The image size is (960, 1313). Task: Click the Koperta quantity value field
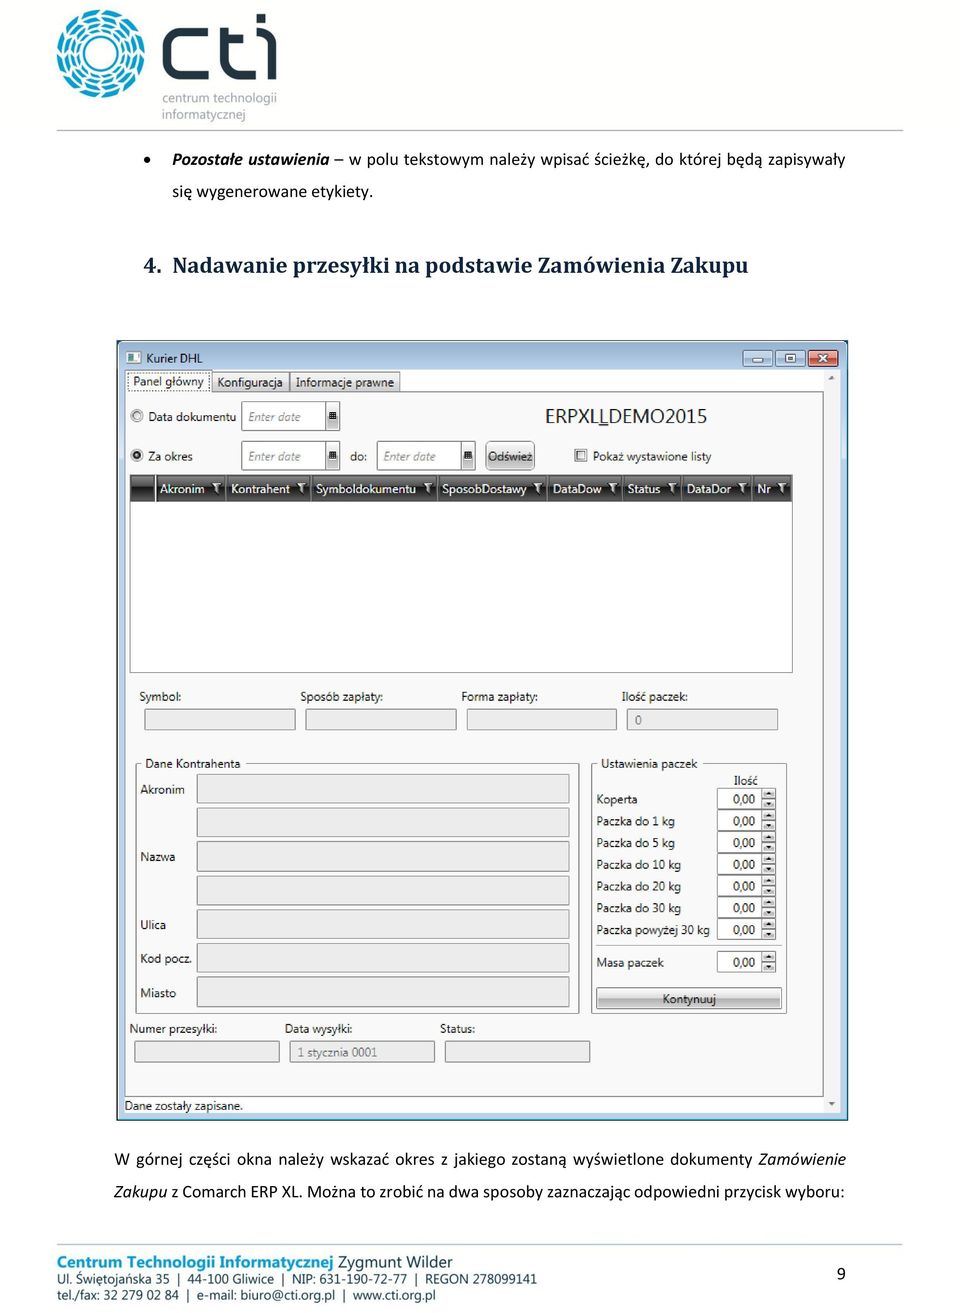(x=740, y=799)
